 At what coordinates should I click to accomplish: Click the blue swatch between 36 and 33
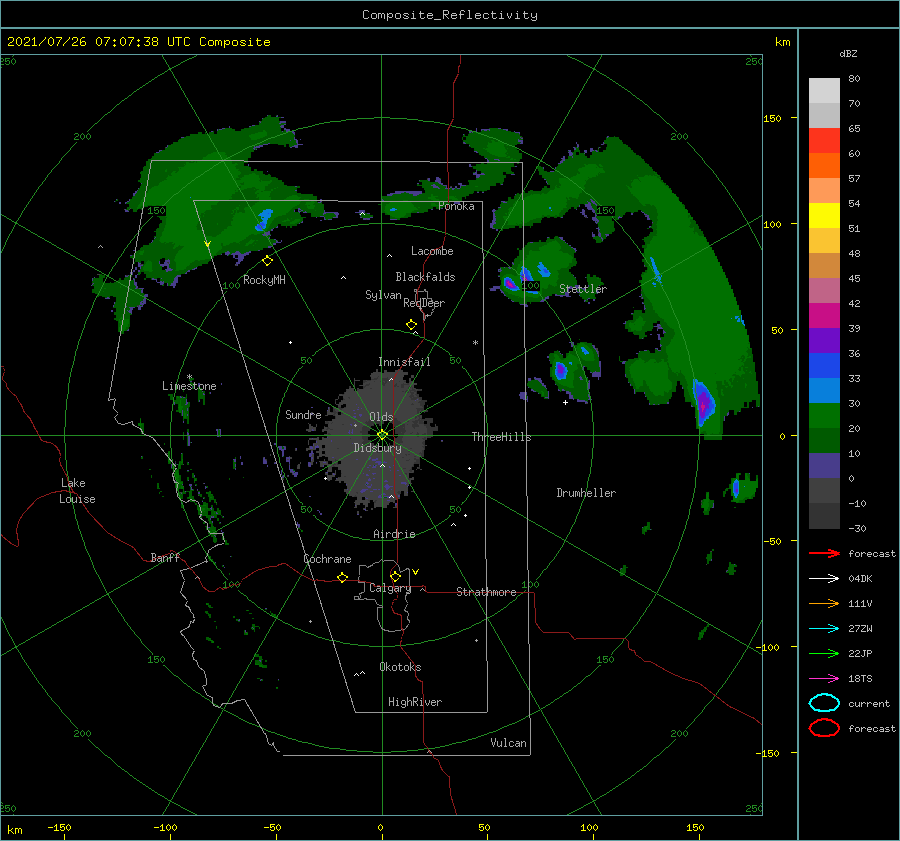click(x=824, y=365)
